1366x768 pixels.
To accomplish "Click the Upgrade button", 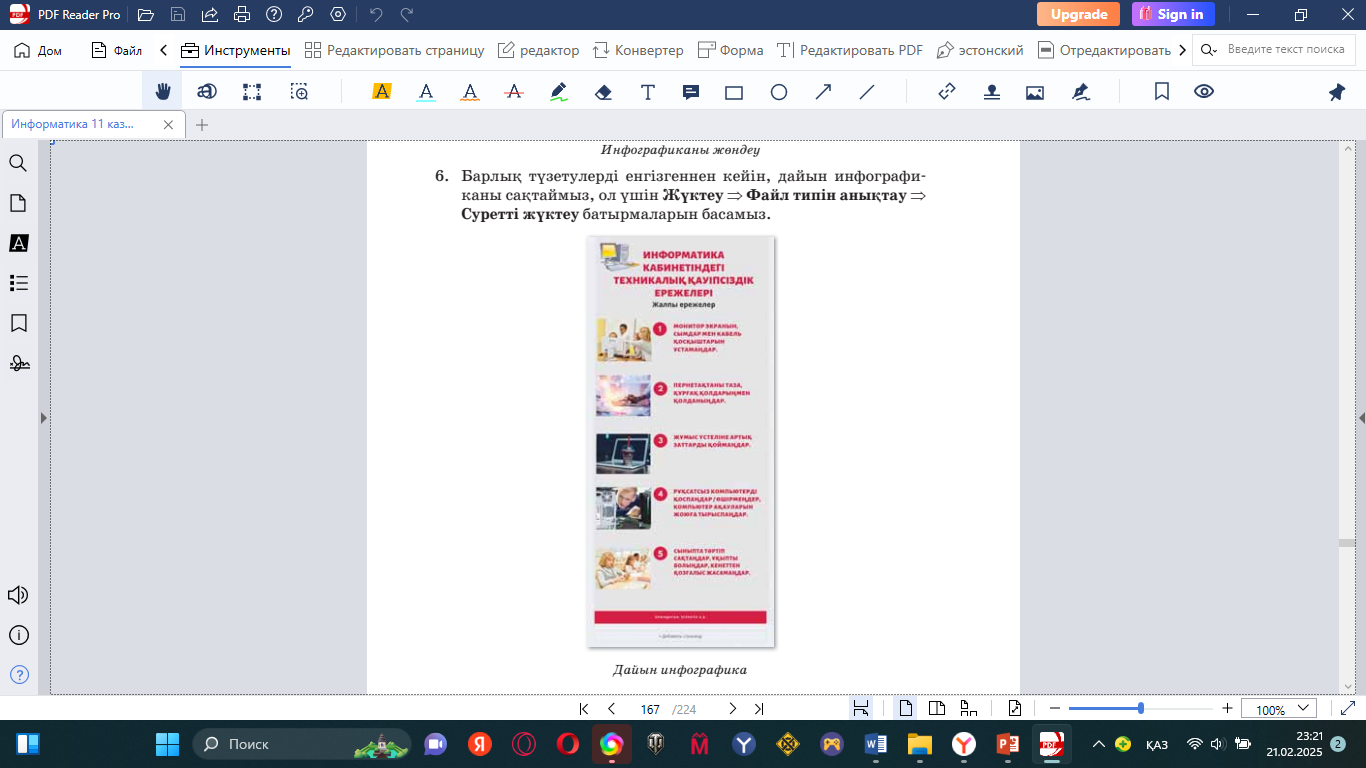I will pyautogui.click(x=1078, y=14).
